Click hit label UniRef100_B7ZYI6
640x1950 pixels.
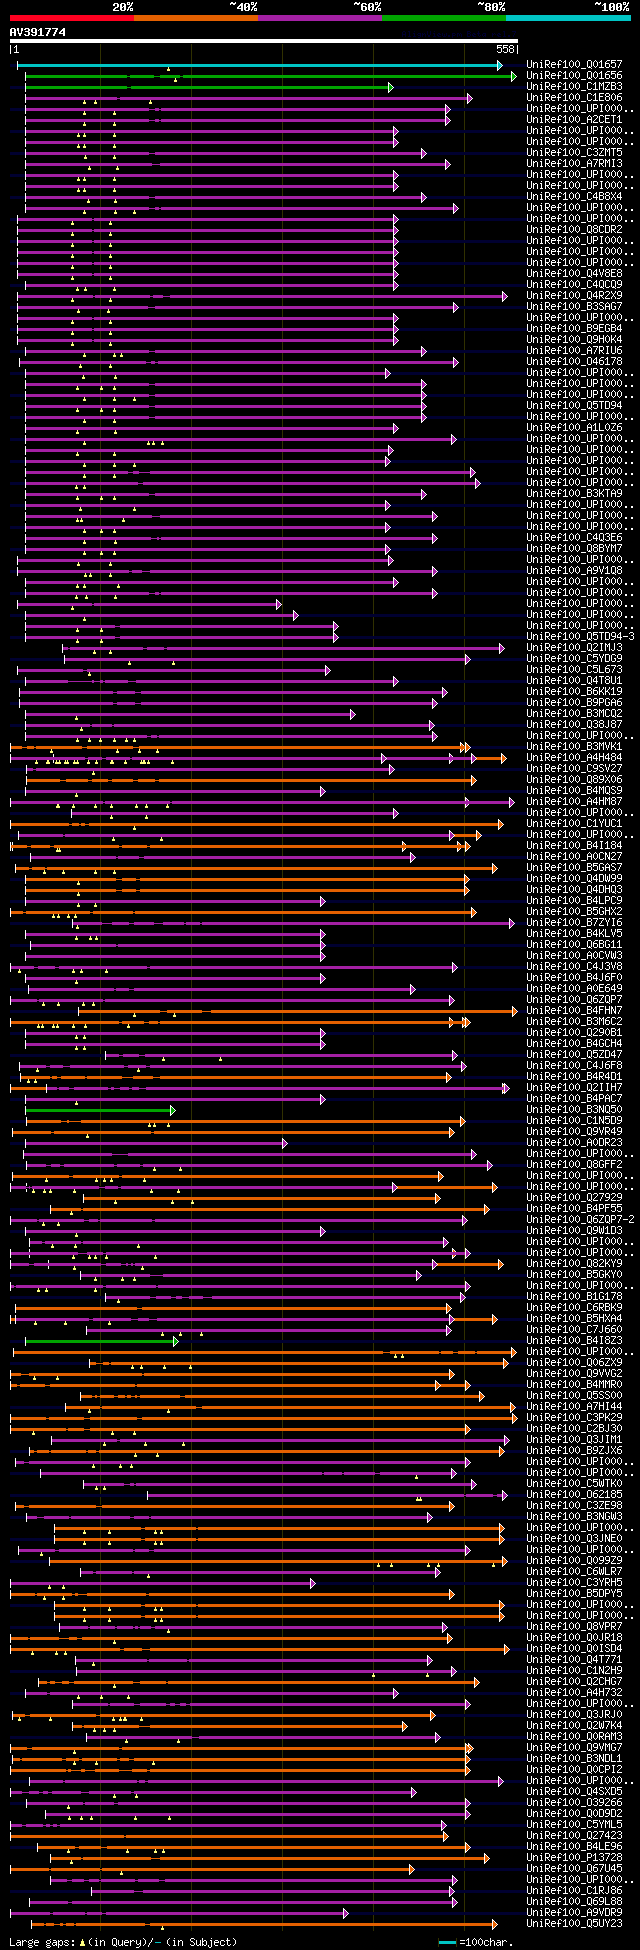[574, 923]
